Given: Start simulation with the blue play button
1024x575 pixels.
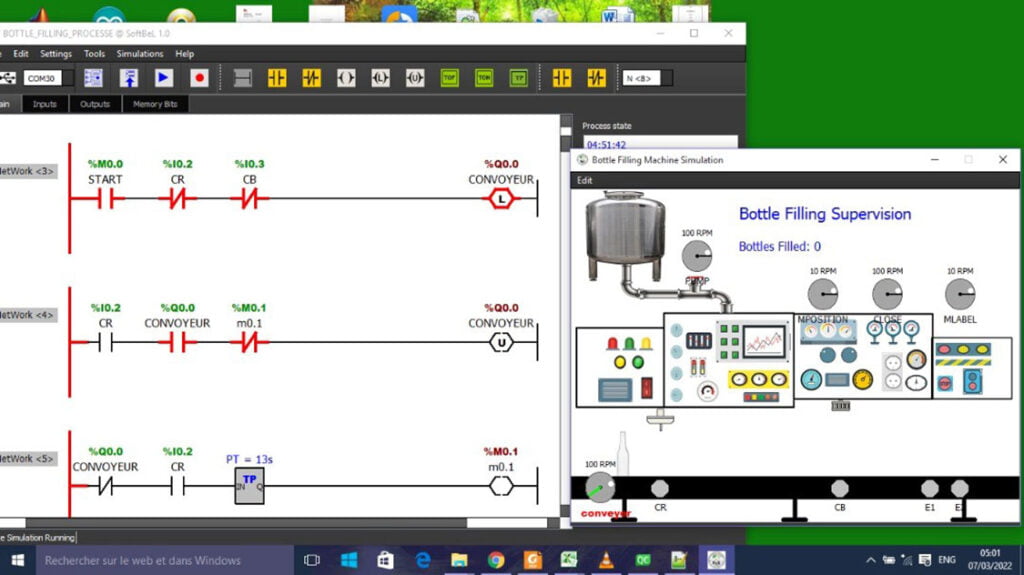Looking at the screenshot, I should click(163, 78).
